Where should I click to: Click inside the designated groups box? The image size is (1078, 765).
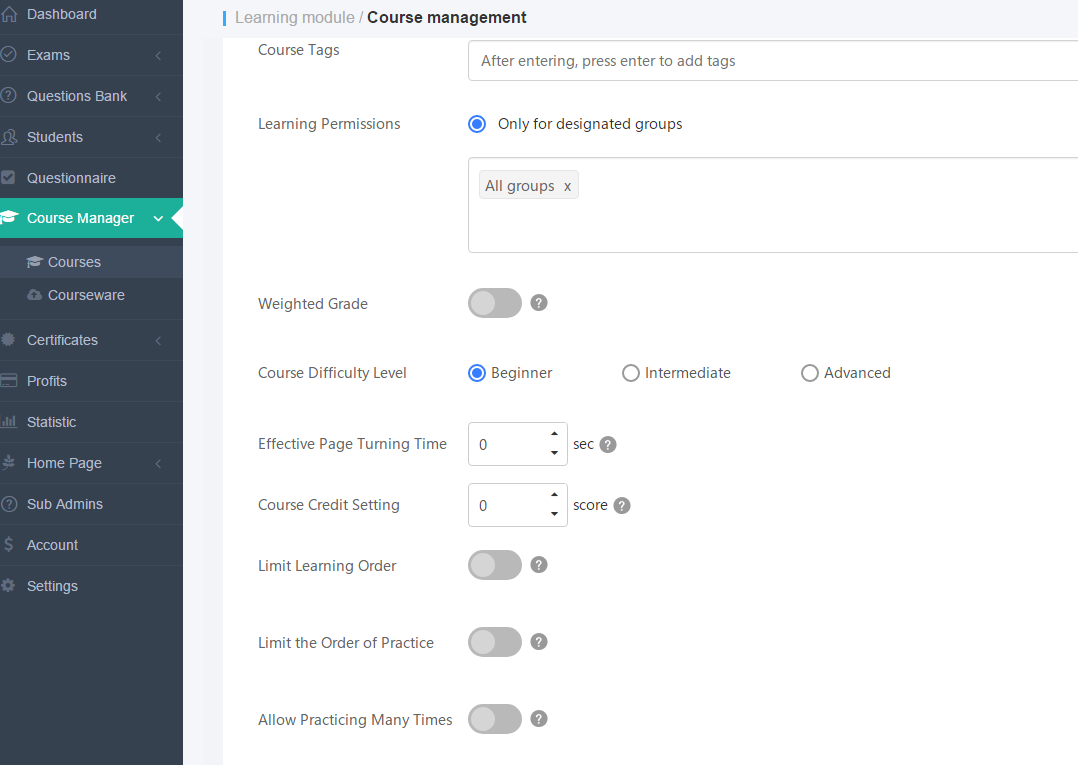click(x=773, y=205)
